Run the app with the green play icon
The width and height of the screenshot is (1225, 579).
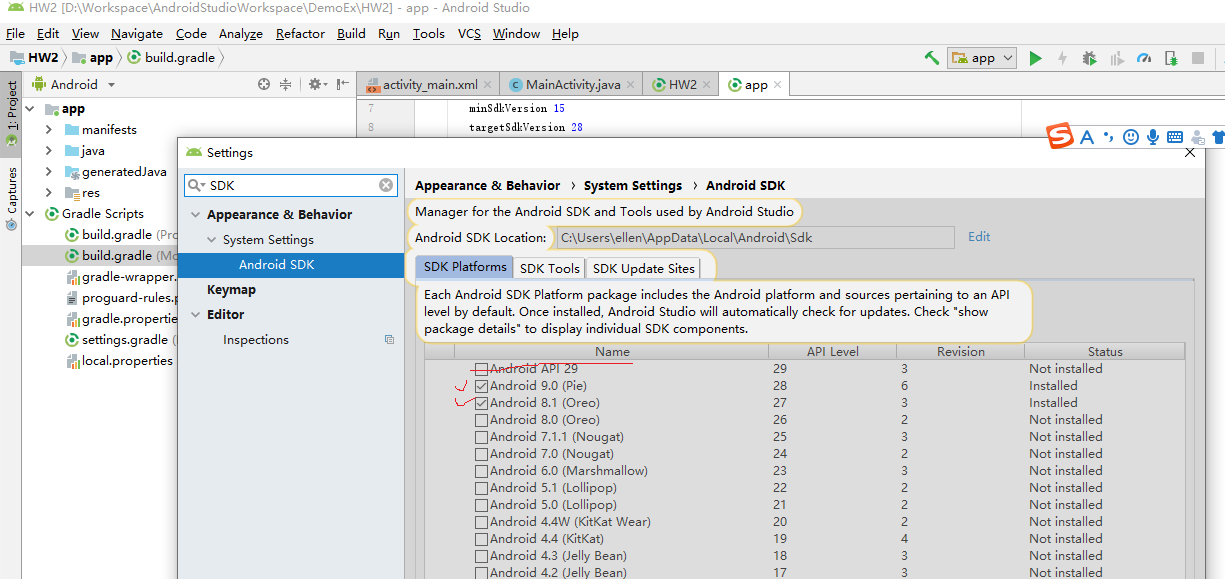(x=1035, y=58)
